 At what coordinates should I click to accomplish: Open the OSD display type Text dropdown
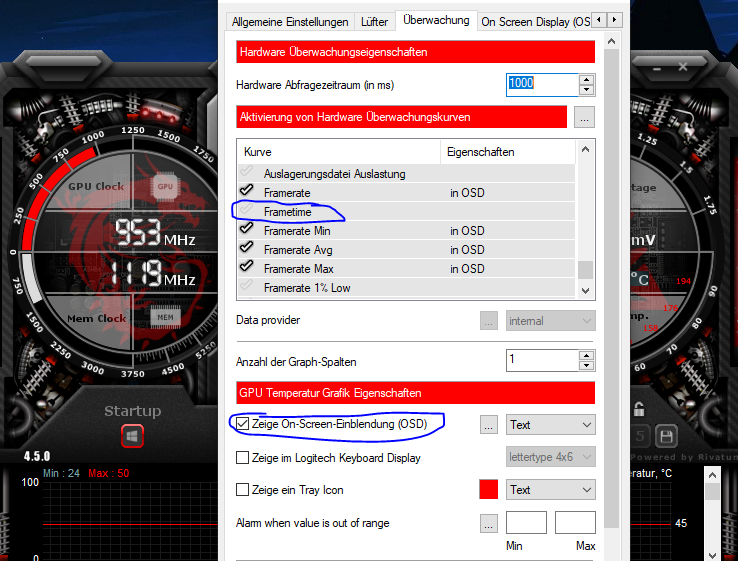(551, 425)
